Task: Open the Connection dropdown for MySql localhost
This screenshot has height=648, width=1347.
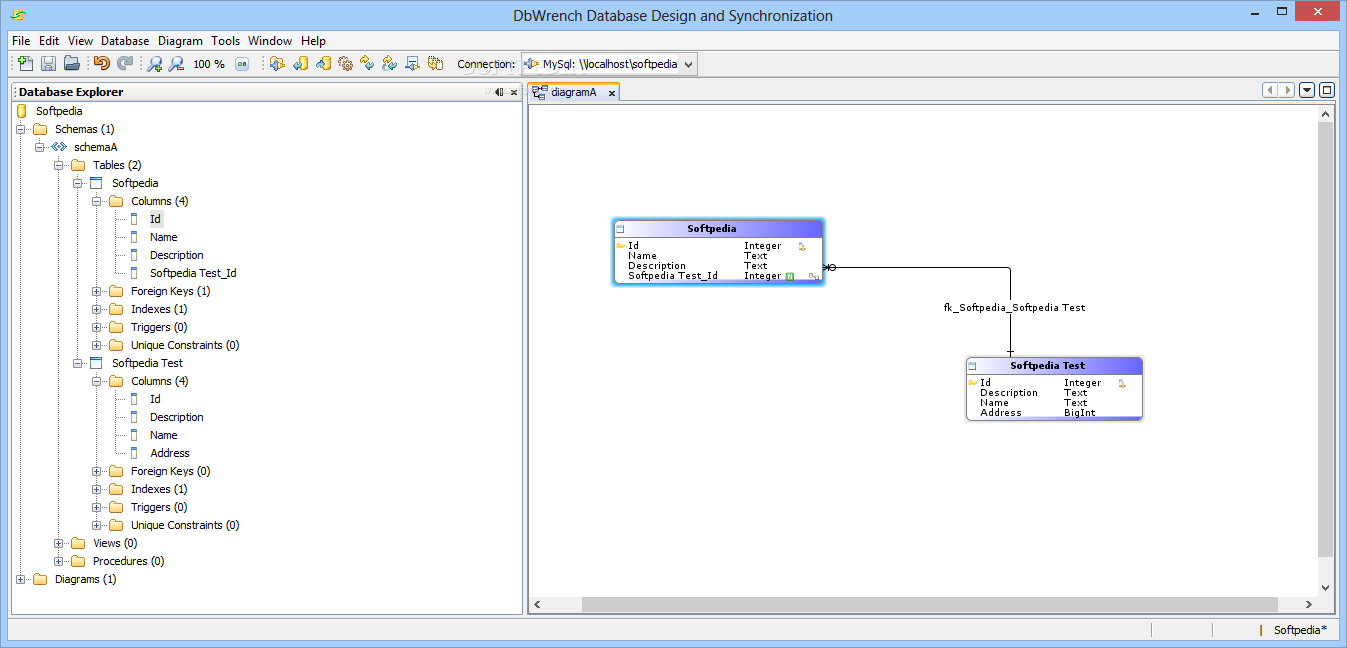Action: click(x=609, y=64)
